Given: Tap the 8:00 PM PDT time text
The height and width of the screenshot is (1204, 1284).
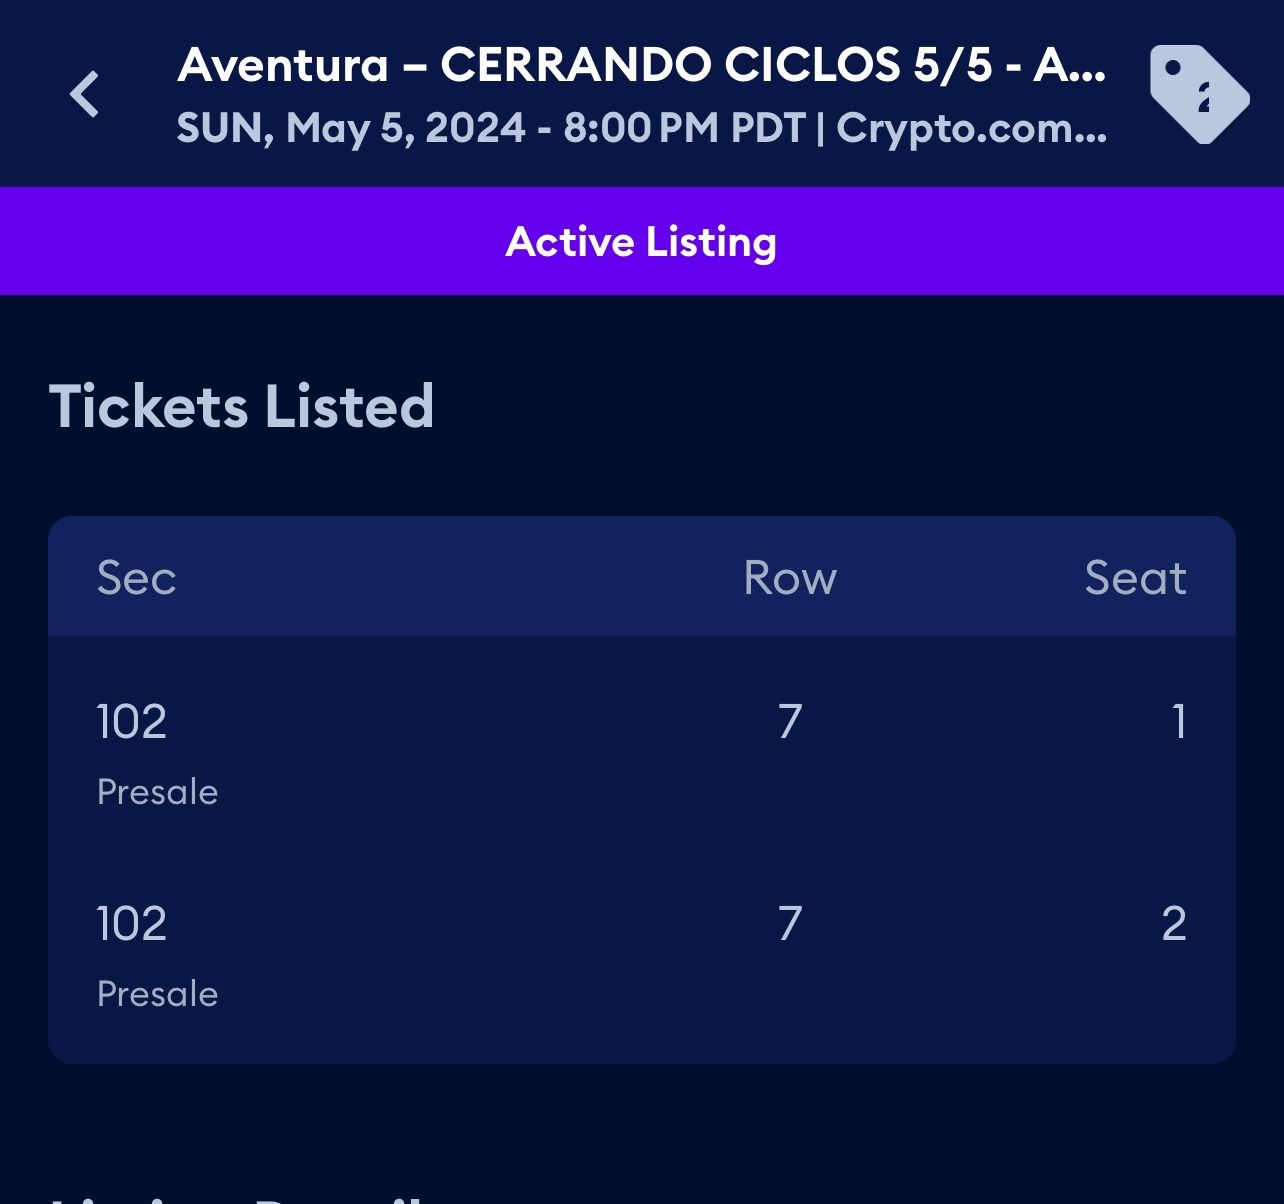Looking at the screenshot, I should coord(684,128).
